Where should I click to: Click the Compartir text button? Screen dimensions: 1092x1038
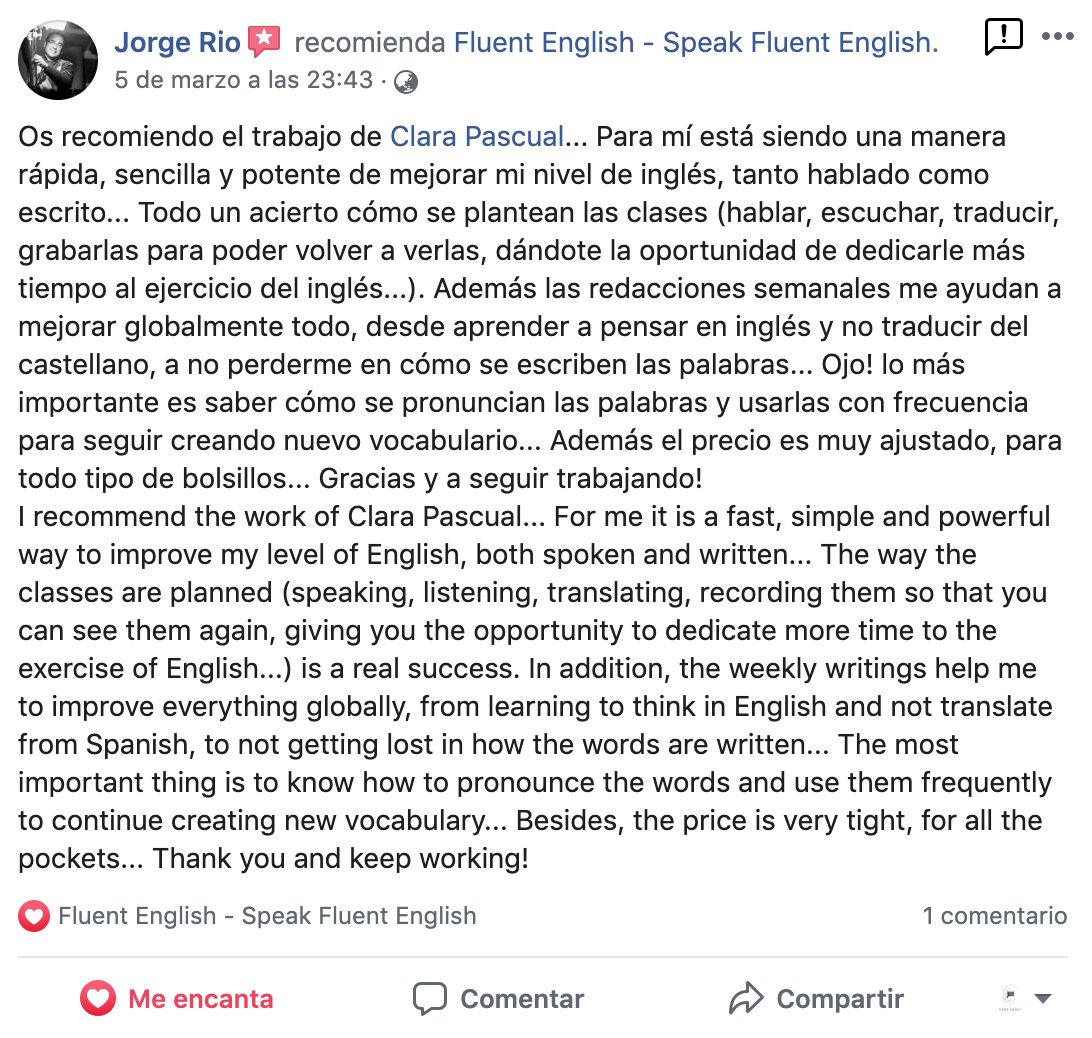coord(840,999)
